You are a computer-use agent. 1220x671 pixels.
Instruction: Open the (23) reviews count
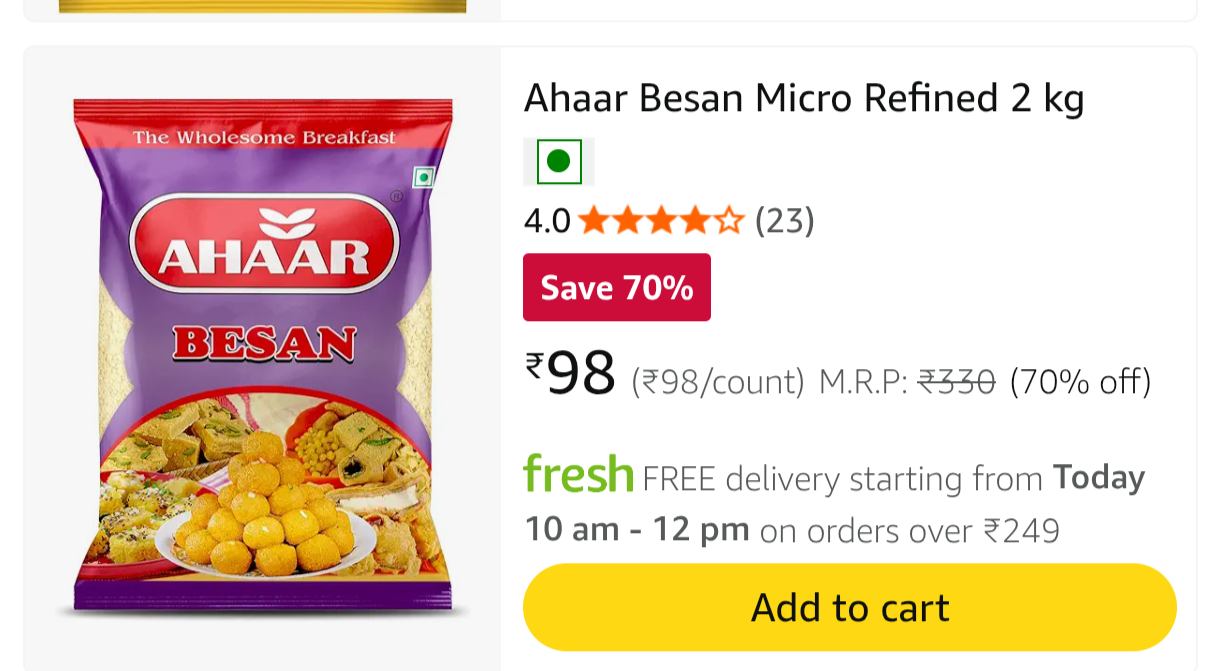(x=785, y=220)
